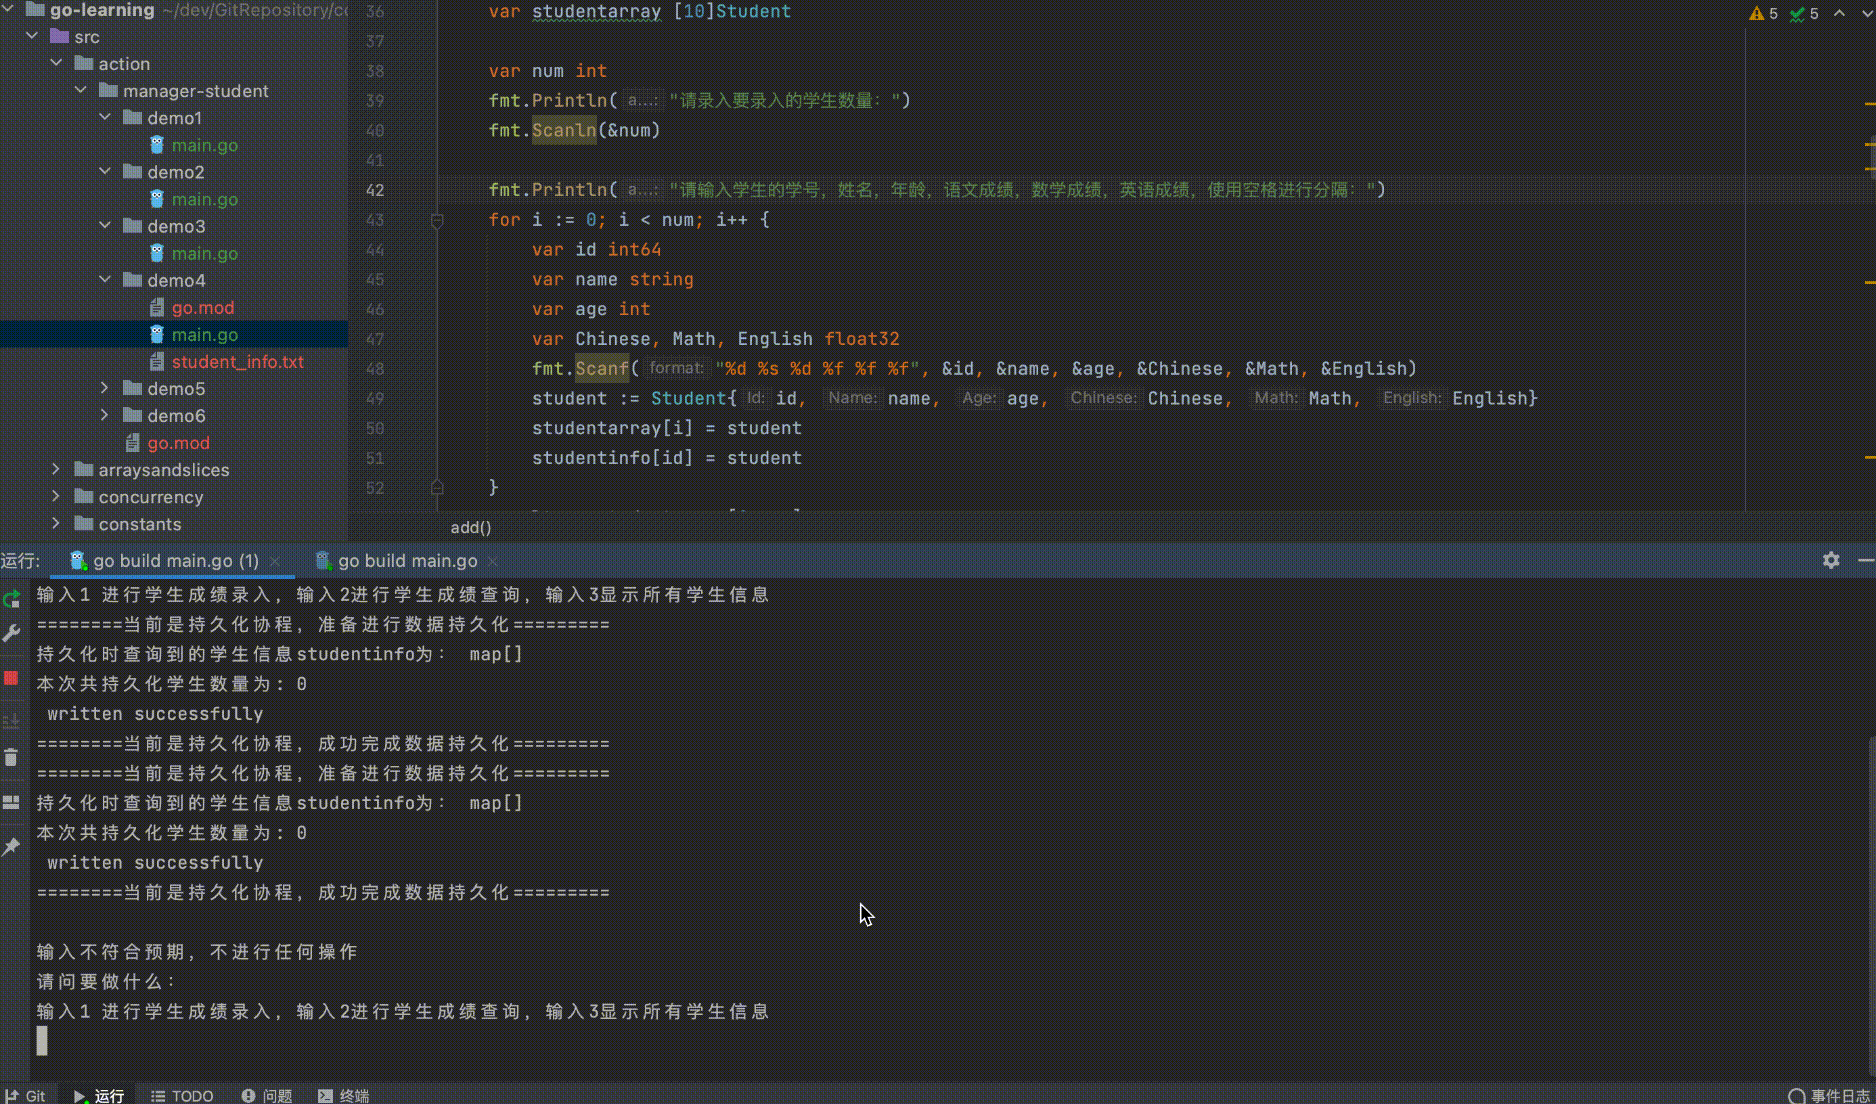Click 'studentinfo[id] = student' on line 51
1876x1104 pixels.
pyautogui.click(x=666, y=457)
